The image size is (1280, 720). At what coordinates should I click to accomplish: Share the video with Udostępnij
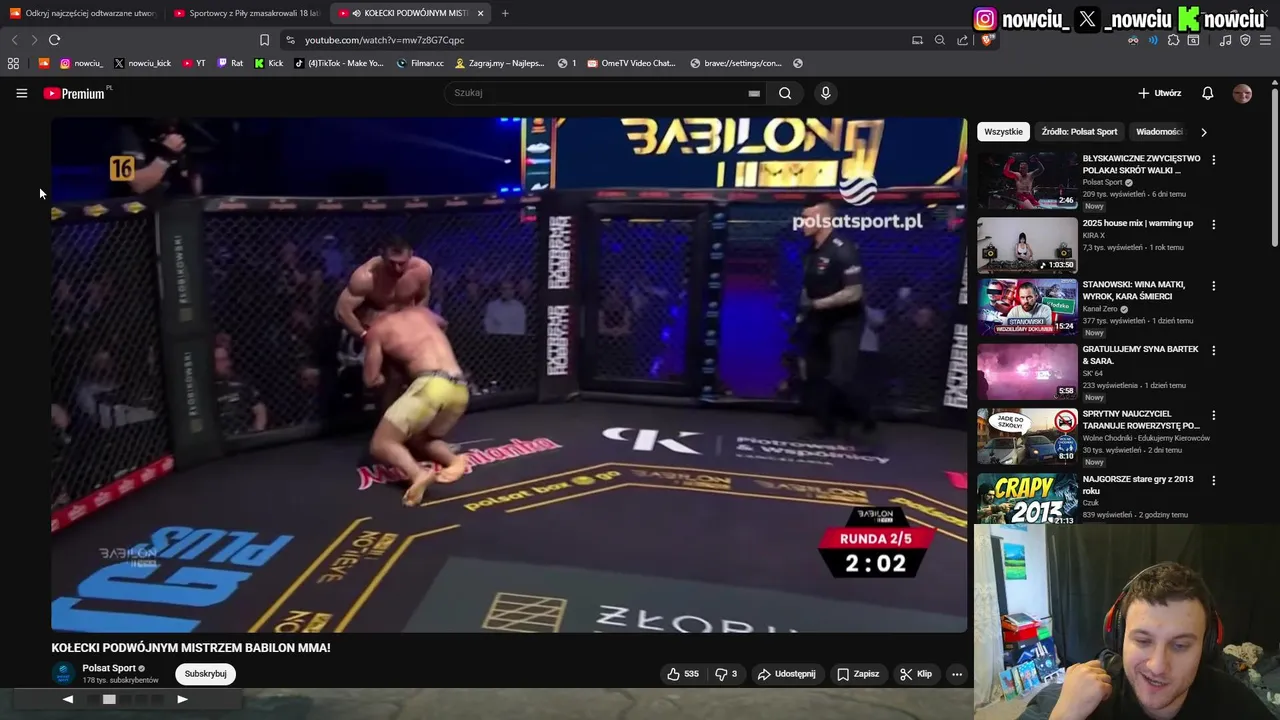pyautogui.click(x=786, y=674)
